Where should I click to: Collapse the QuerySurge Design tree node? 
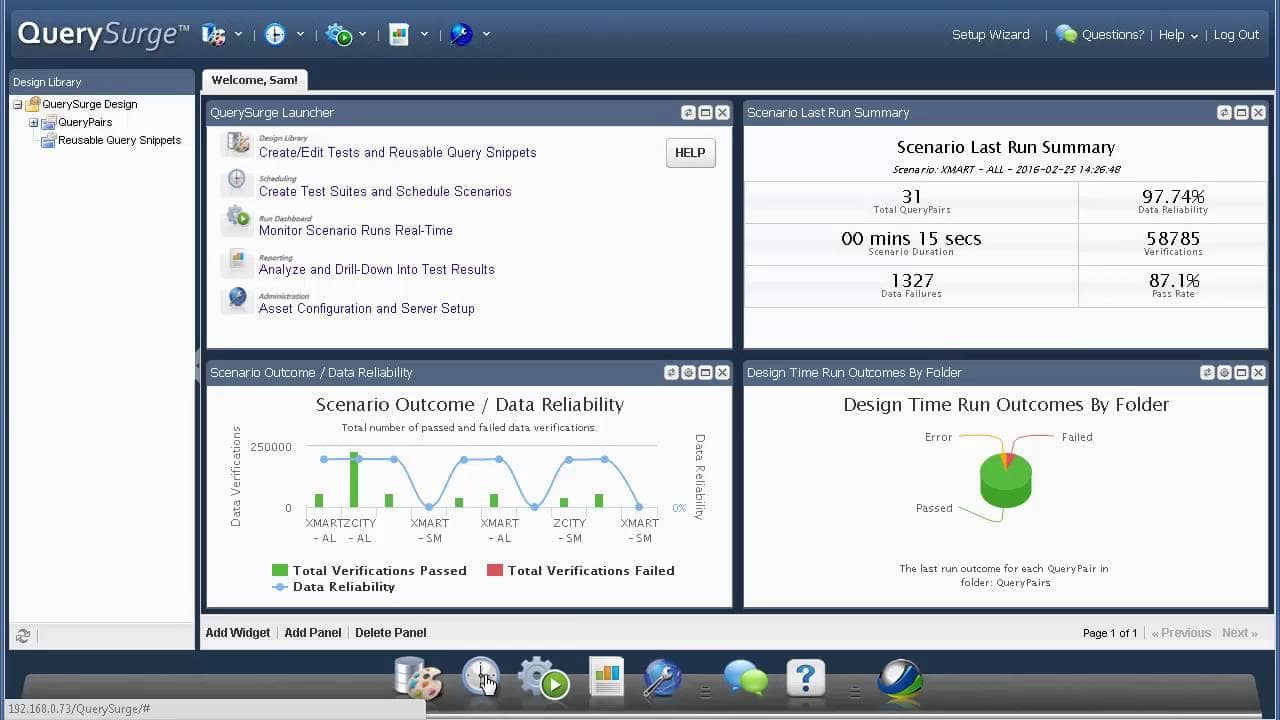(17, 105)
